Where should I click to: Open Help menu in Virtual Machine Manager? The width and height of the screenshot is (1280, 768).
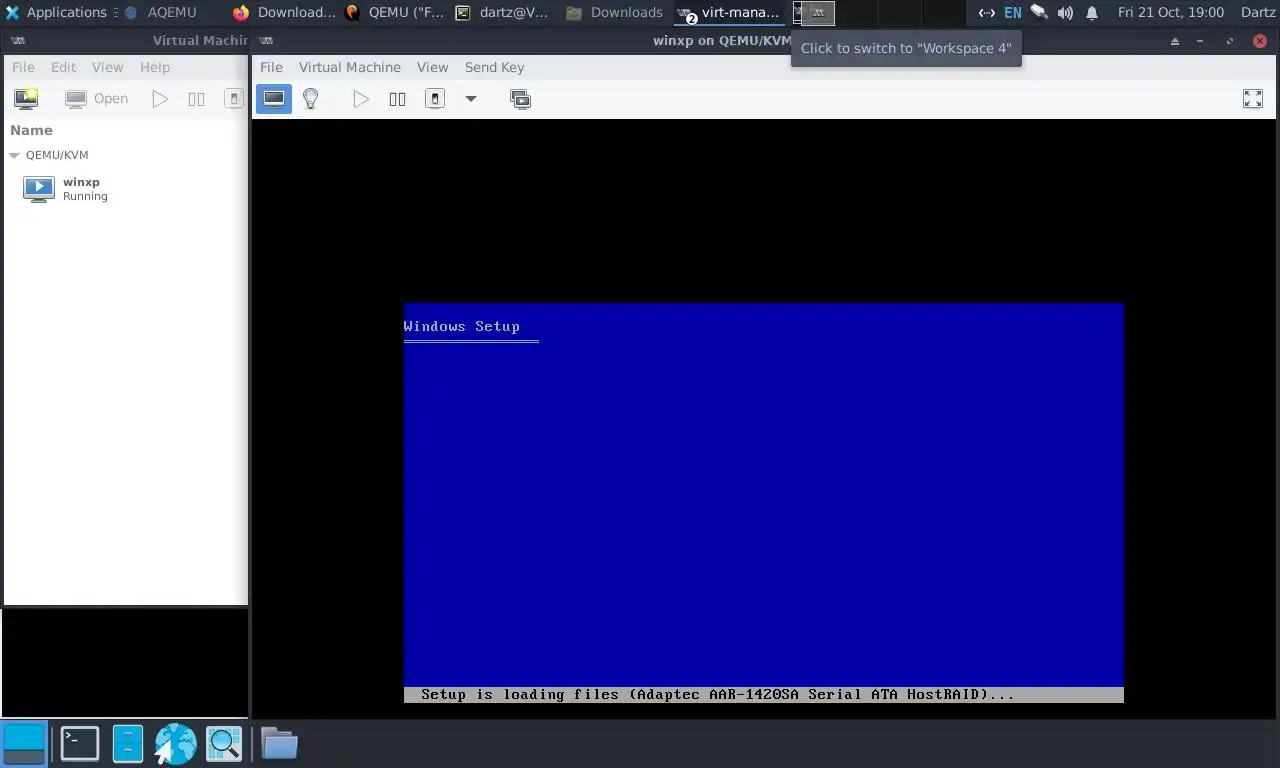(154, 67)
